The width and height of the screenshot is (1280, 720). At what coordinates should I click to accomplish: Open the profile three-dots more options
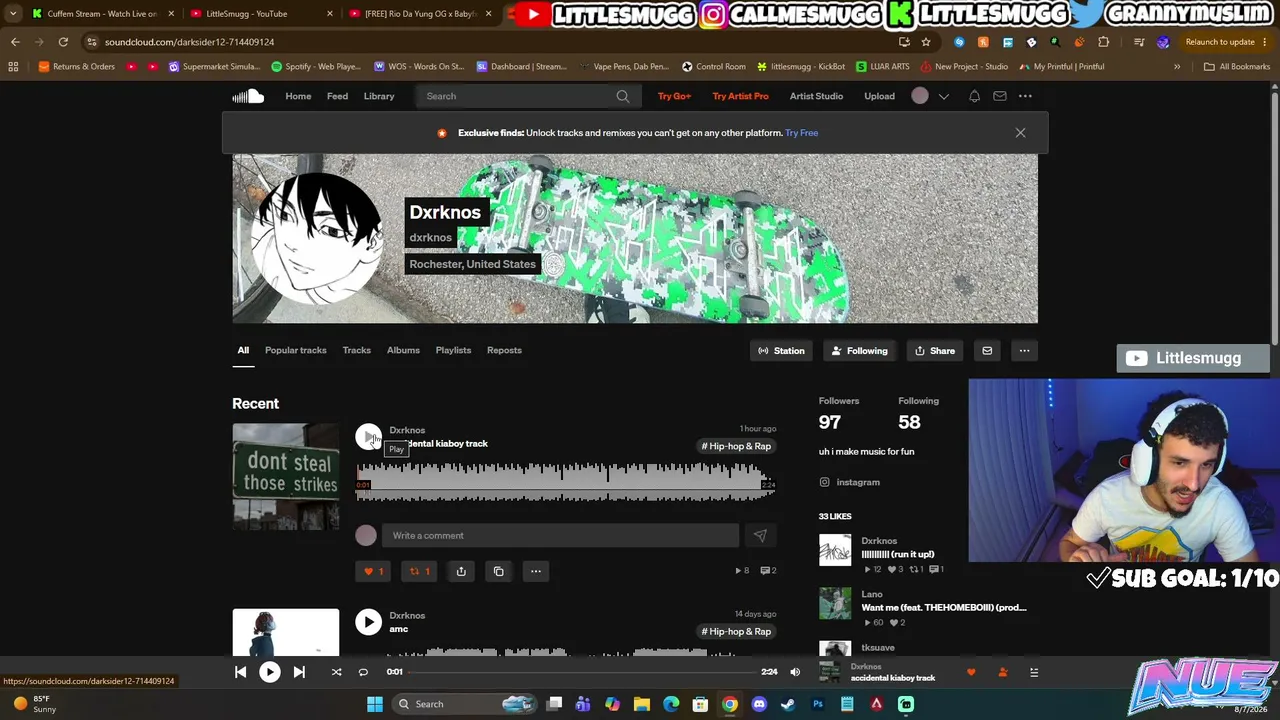pyautogui.click(x=1024, y=351)
